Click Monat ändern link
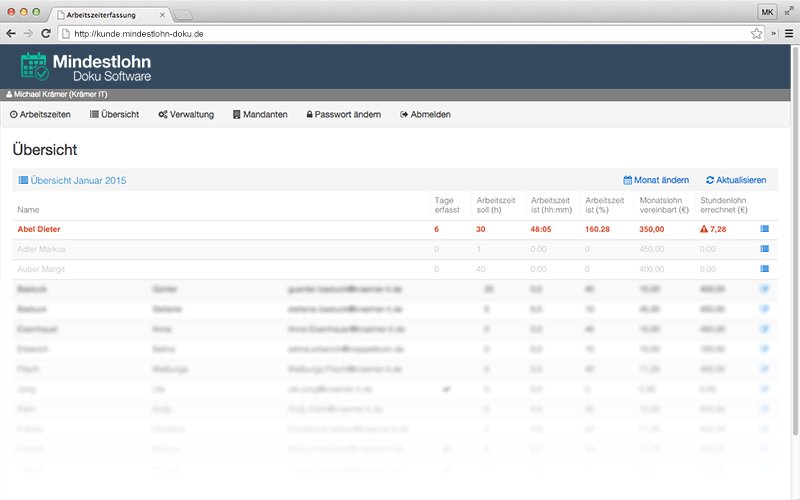The image size is (800, 500). click(656, 180)
